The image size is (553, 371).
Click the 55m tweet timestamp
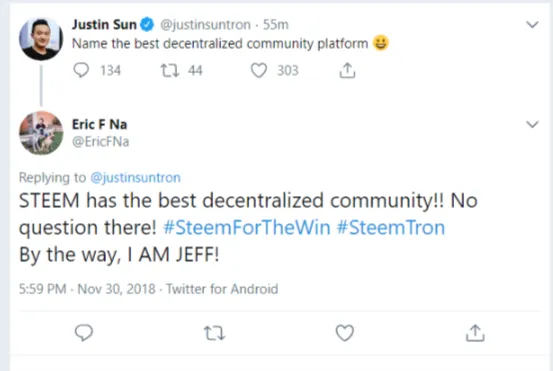[276, 25]
